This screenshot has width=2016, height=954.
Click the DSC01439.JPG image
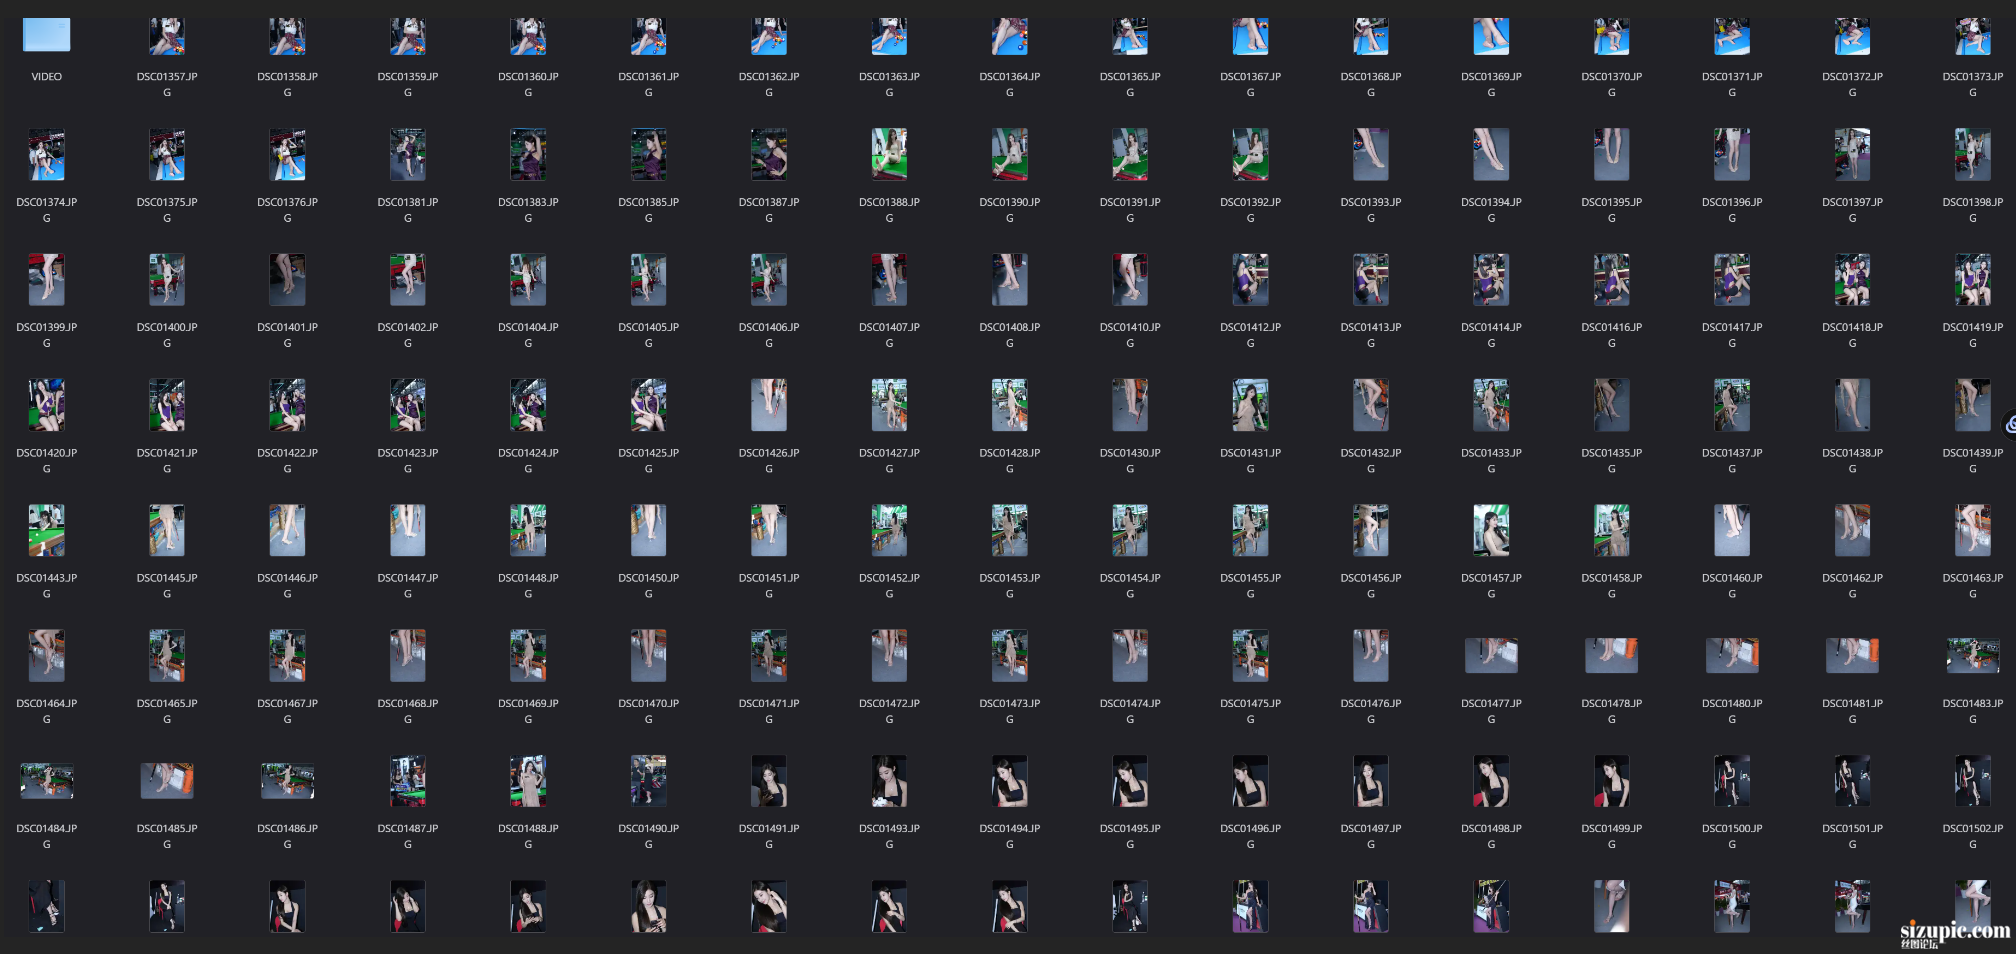pyautogui.click(x=1973, y=405)
